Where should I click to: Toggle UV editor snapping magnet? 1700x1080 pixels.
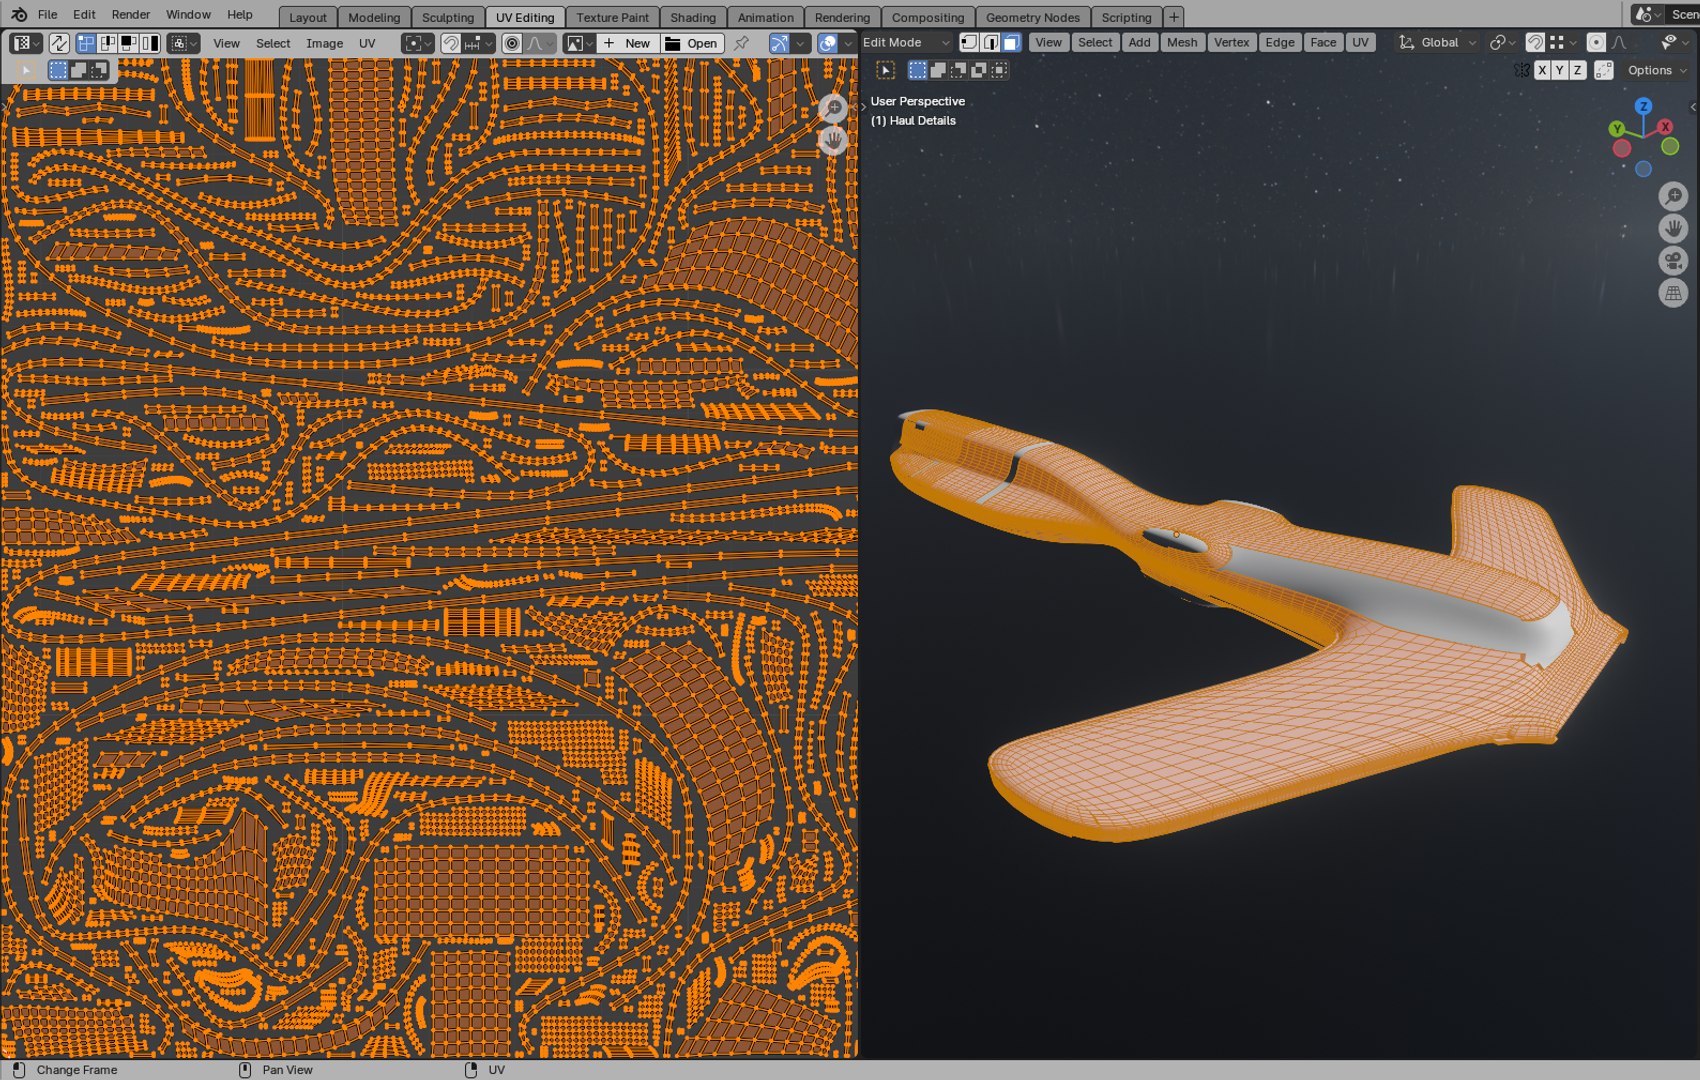pos(451,43)
